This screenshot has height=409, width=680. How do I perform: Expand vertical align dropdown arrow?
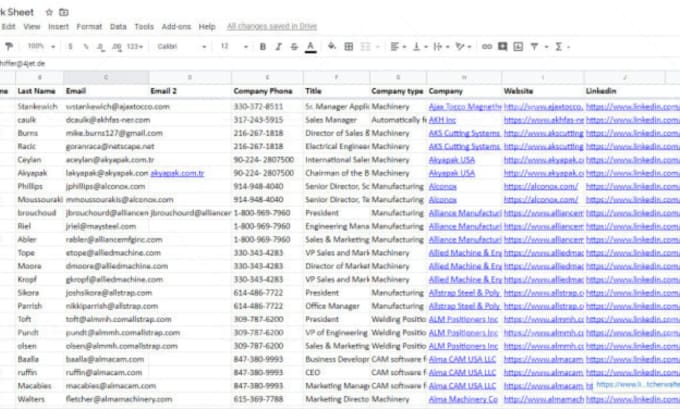426,47
